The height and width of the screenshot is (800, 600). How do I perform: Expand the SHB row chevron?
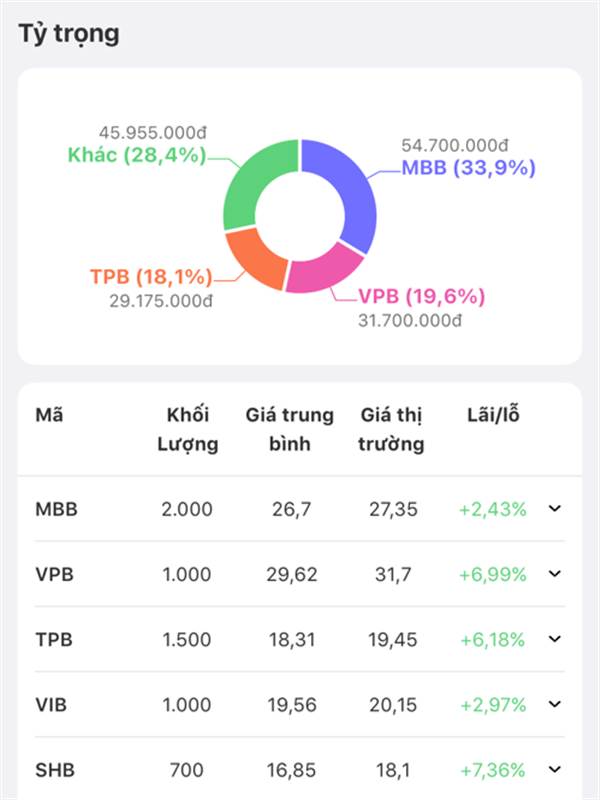[555, 770]
